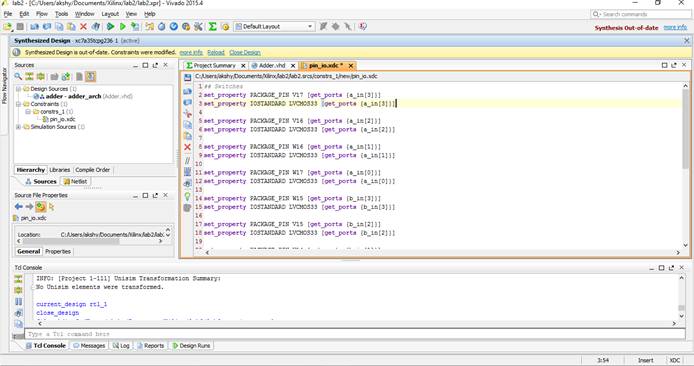This screenshot has width=694, height=366.
Task: Maximize the Sources panel
Action: click(145, 65)
